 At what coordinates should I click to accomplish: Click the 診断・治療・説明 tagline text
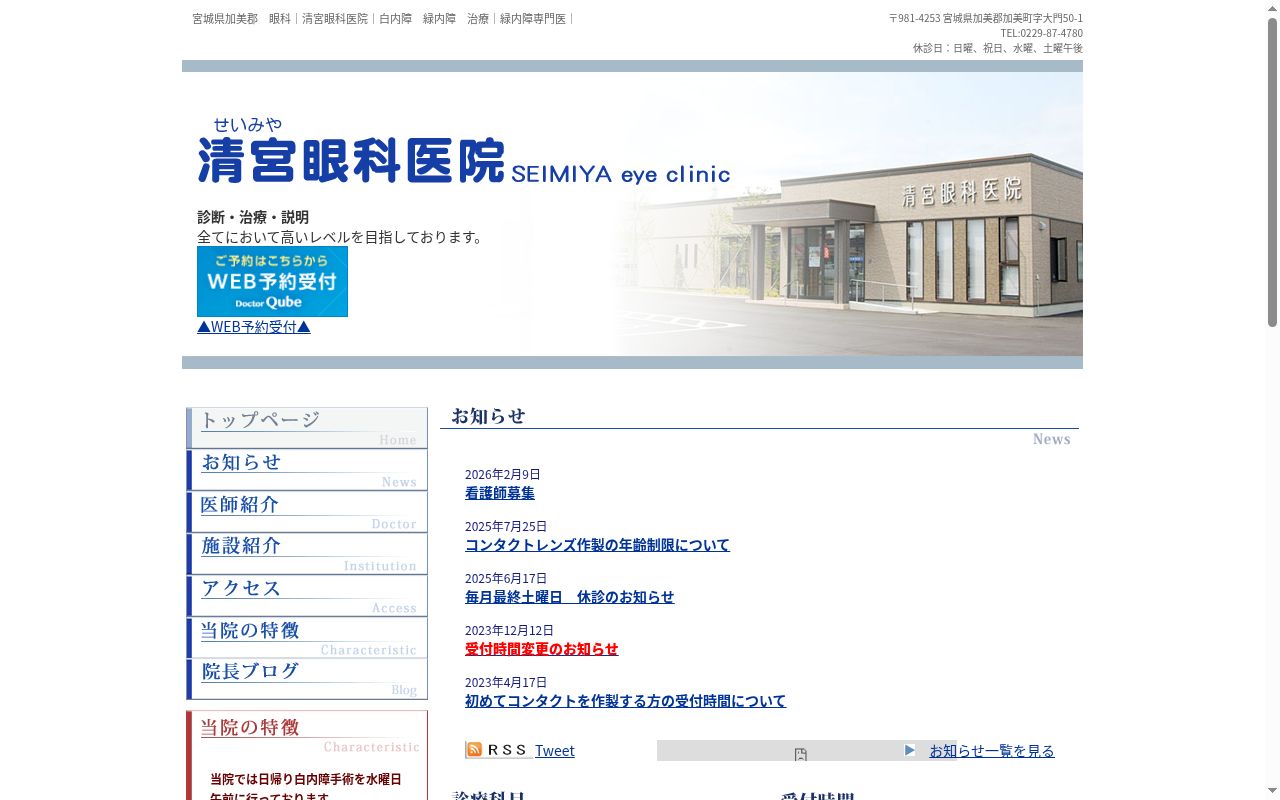[x=253, y=217]
